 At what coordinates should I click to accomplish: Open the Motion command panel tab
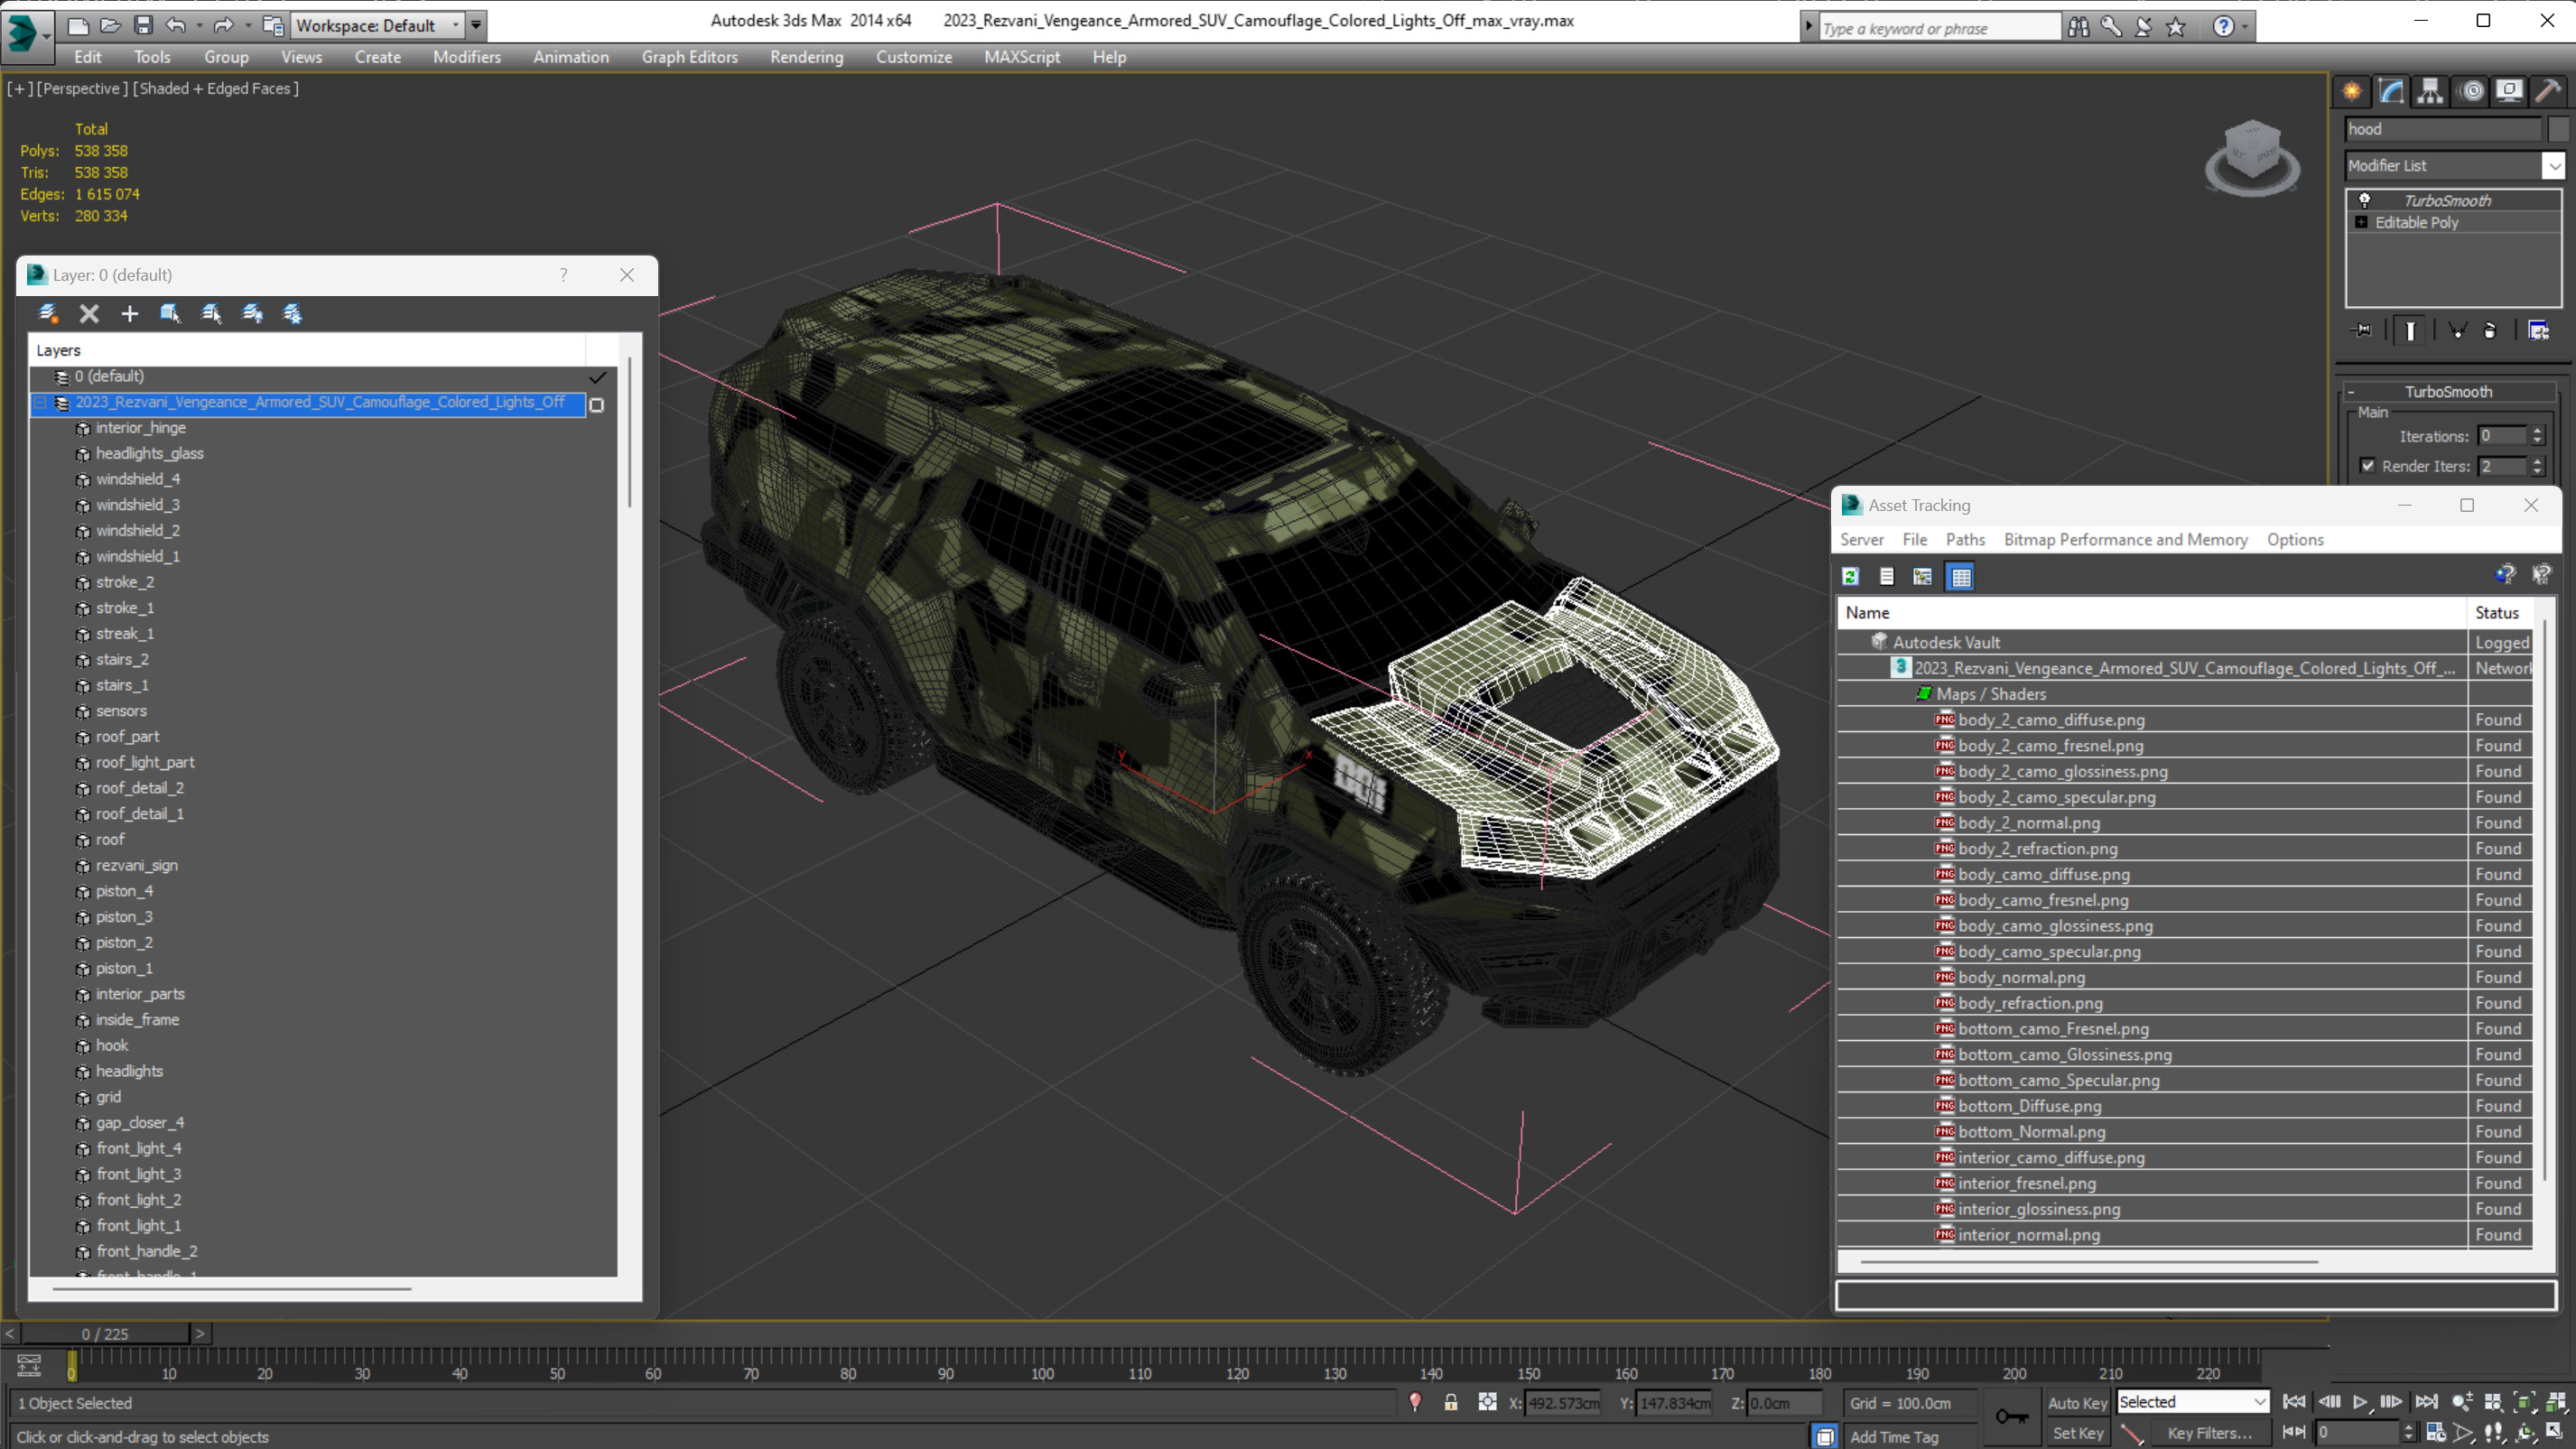[x=2472, y=92]
